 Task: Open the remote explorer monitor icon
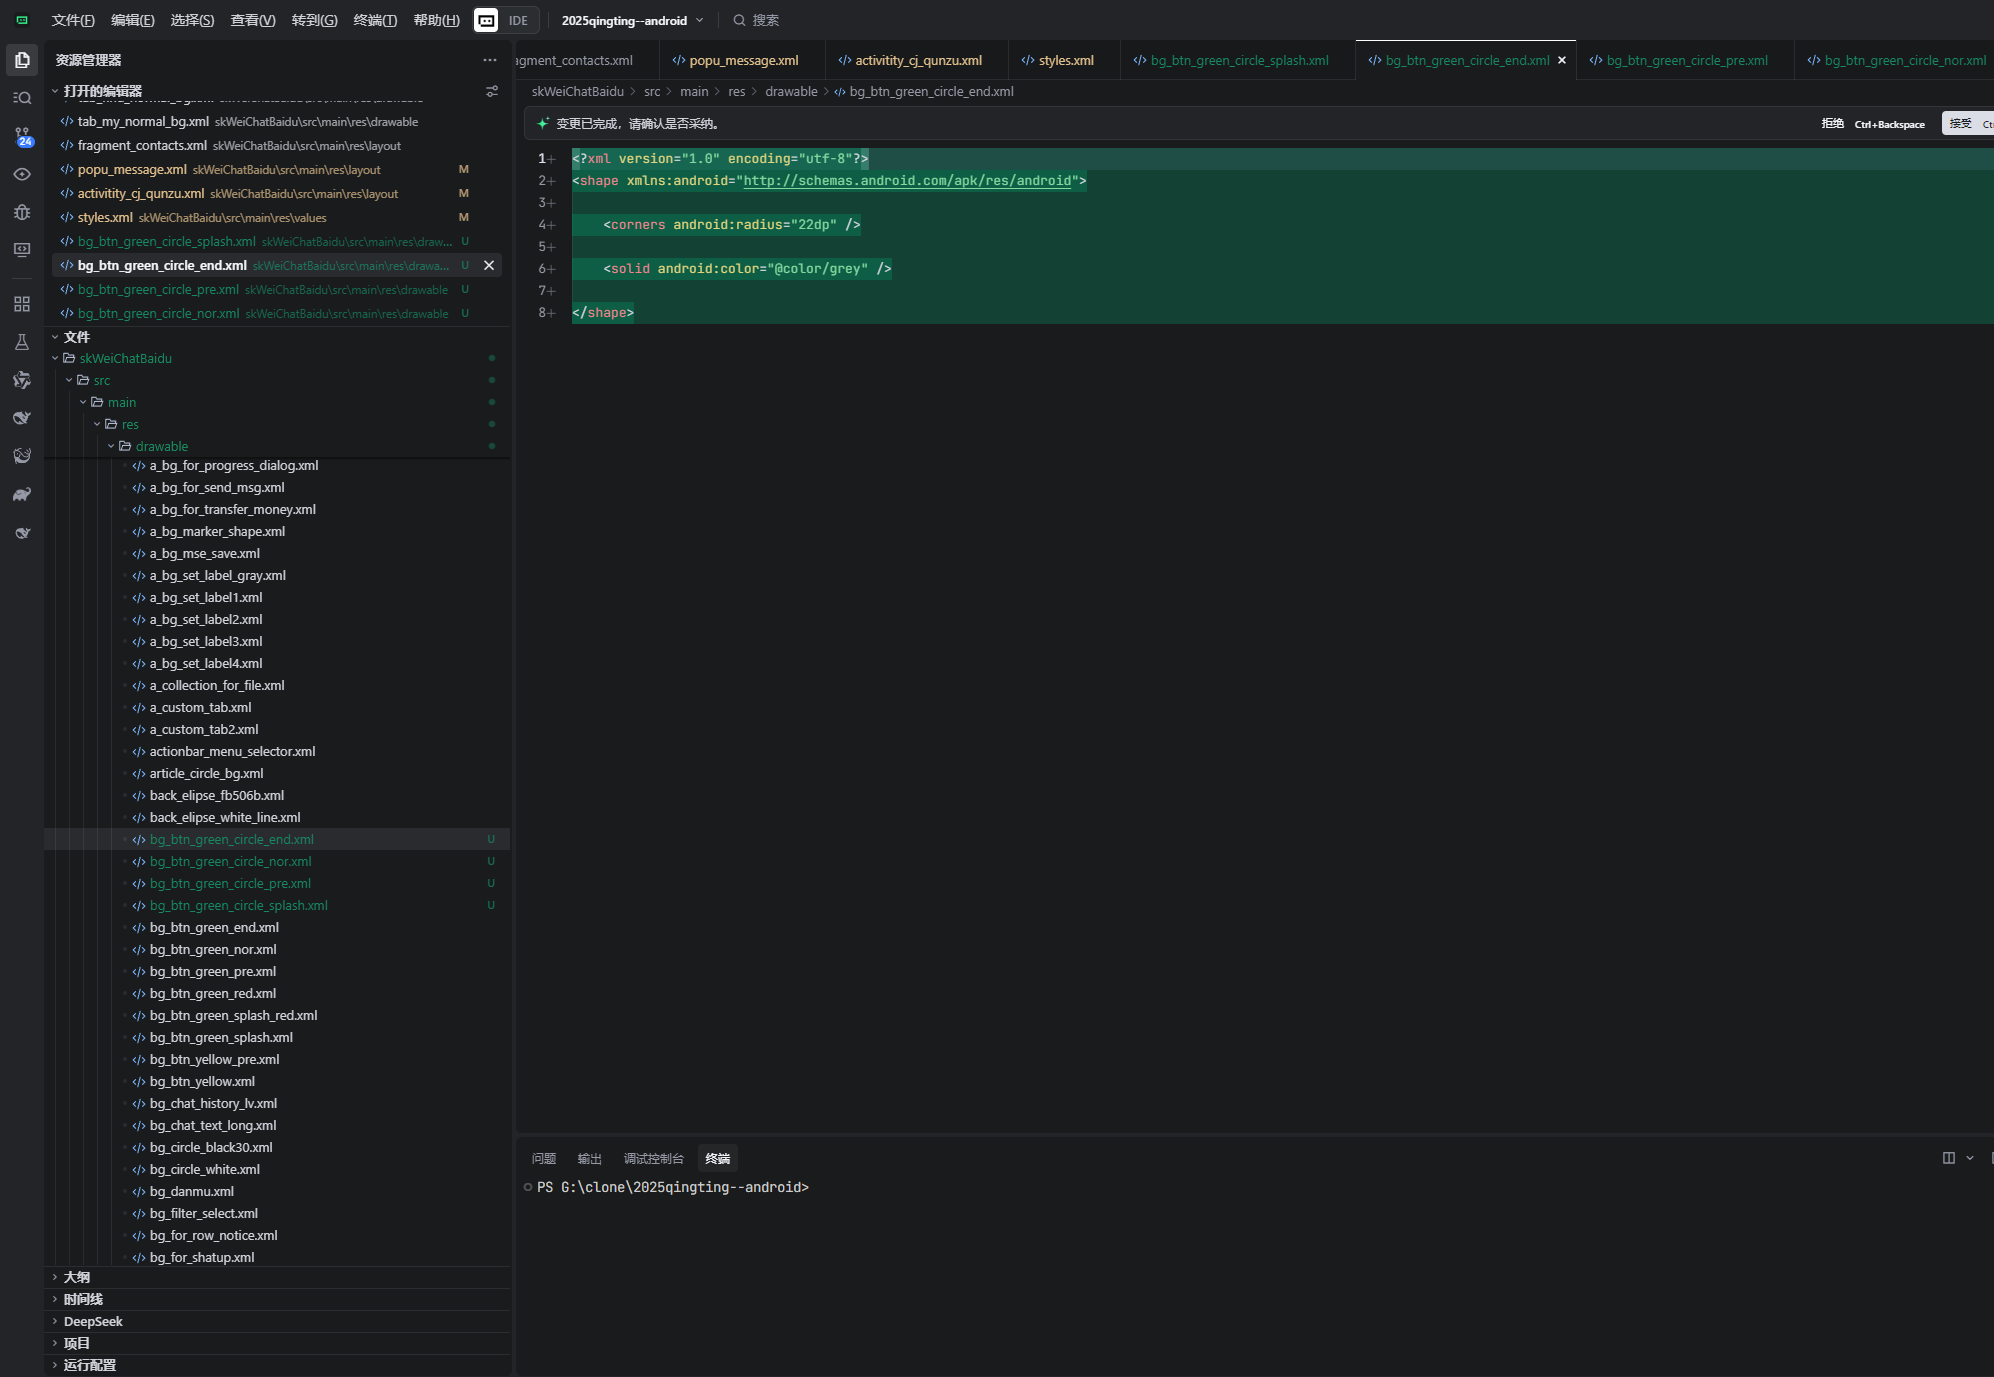22,250
